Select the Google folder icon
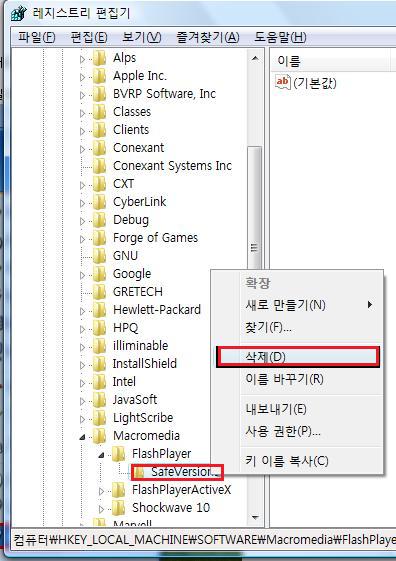This screenshot has height=561, width=396. tap(99, 274)
